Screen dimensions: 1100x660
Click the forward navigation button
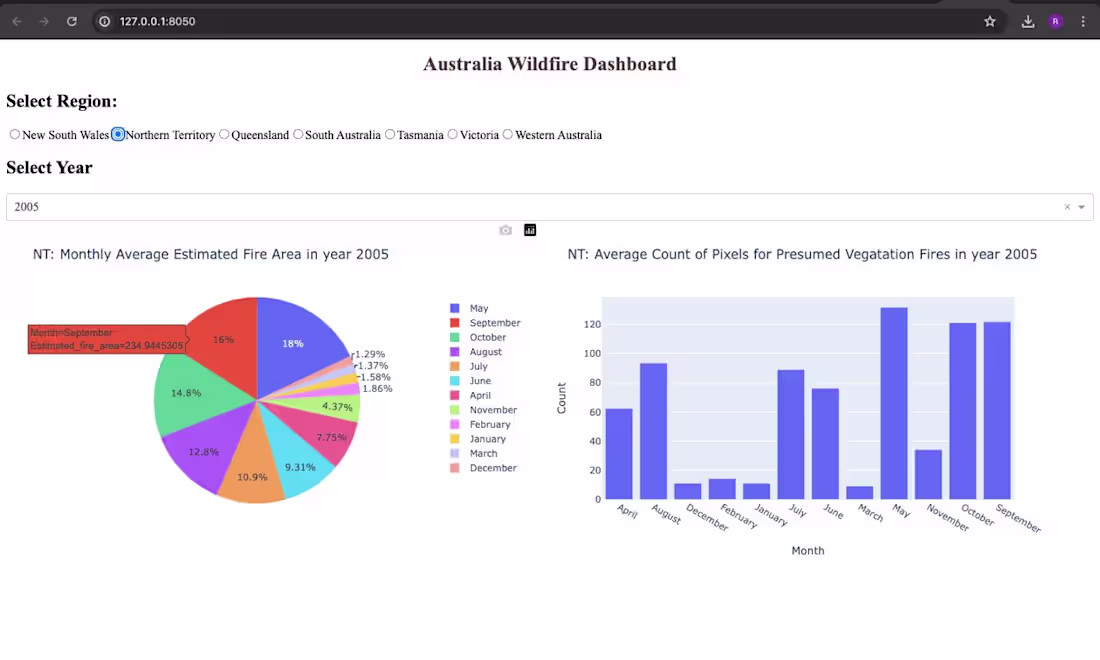click(44, 20)
